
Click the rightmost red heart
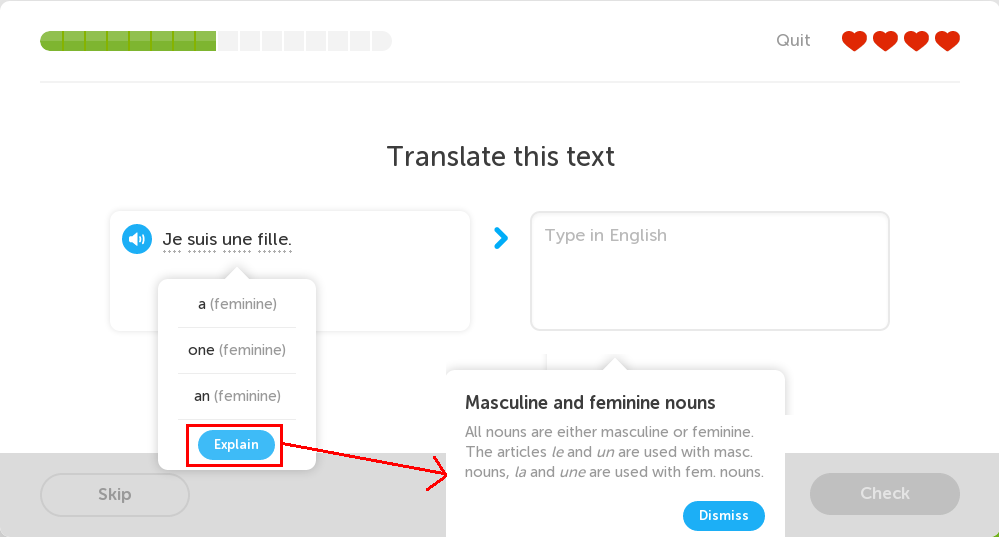(x=947, y=41)
